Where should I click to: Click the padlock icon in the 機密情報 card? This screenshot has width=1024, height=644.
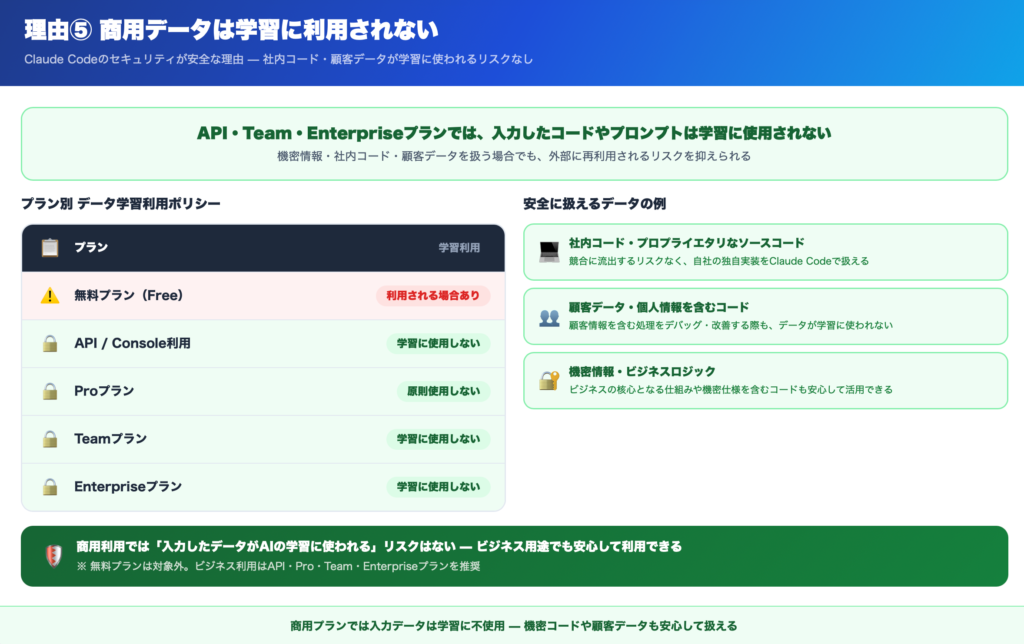tap(549, 380)
